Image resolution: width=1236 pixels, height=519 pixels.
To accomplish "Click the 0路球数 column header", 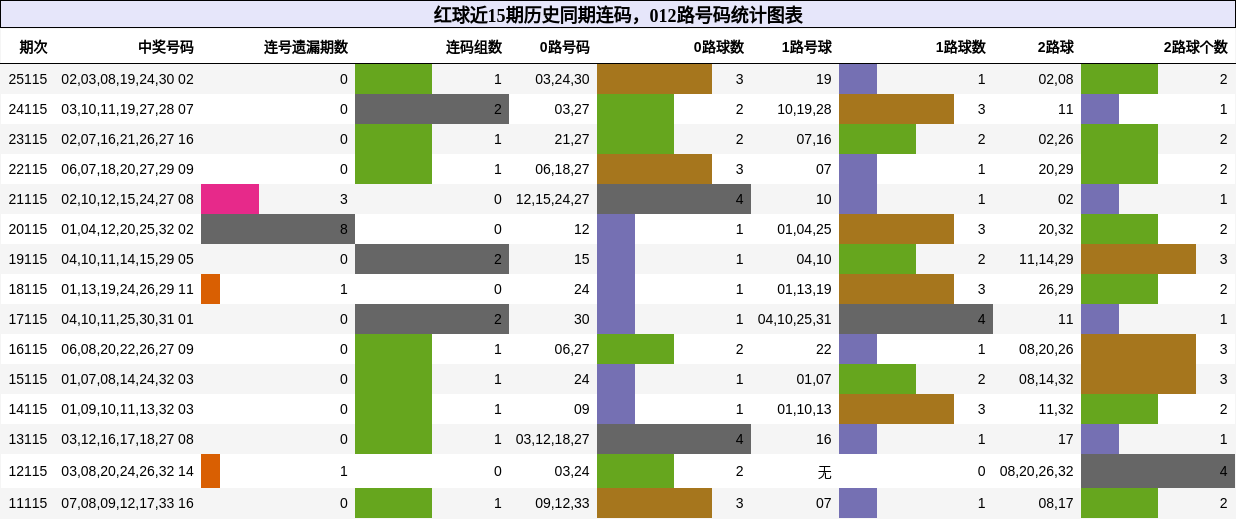I will [719, 47].
